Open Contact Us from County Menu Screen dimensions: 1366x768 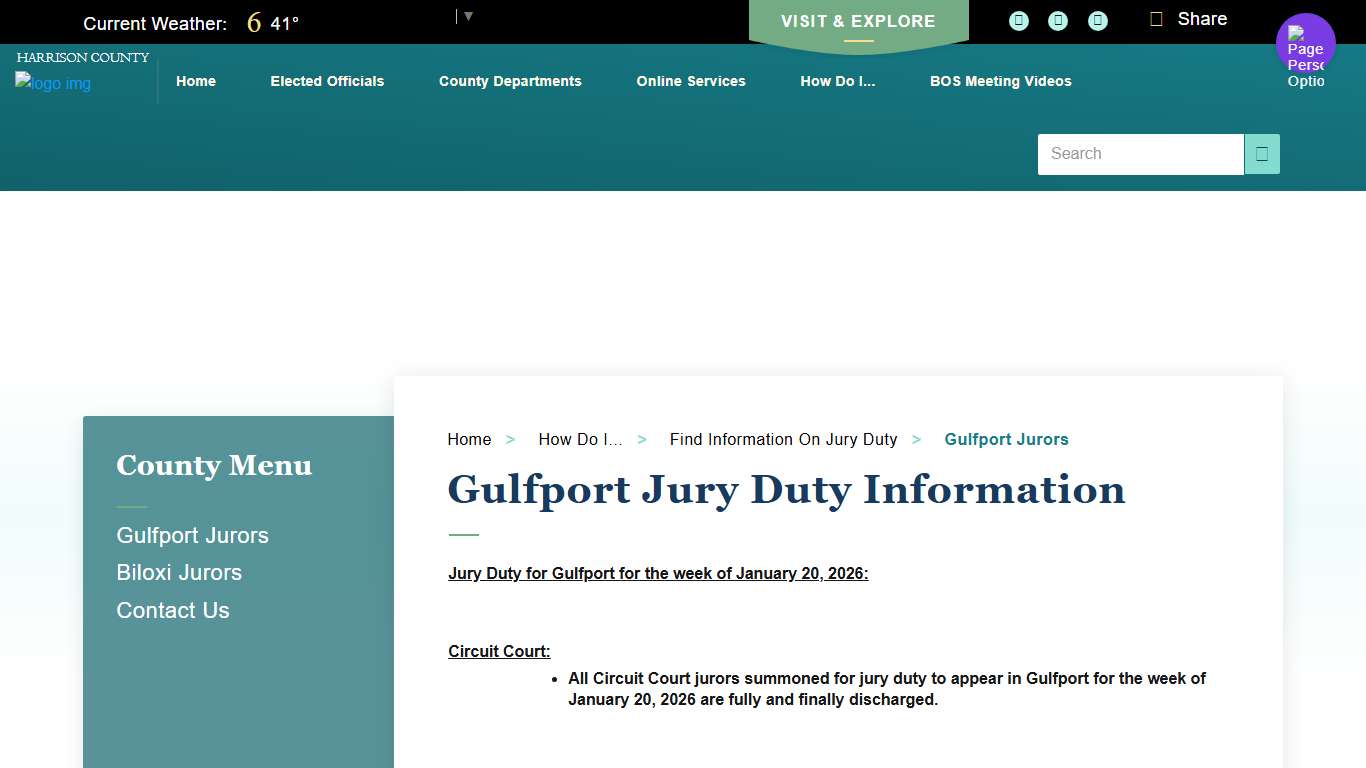pyautogui.click(x=173, y=611)
